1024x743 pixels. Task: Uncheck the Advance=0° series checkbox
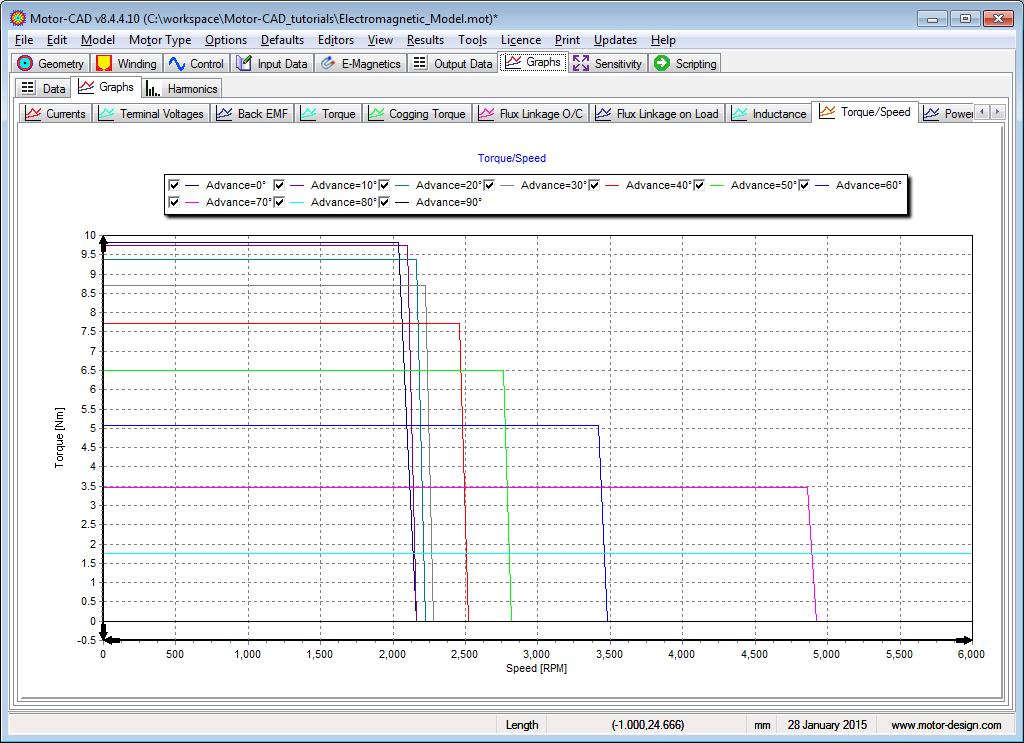click(175, 185)
